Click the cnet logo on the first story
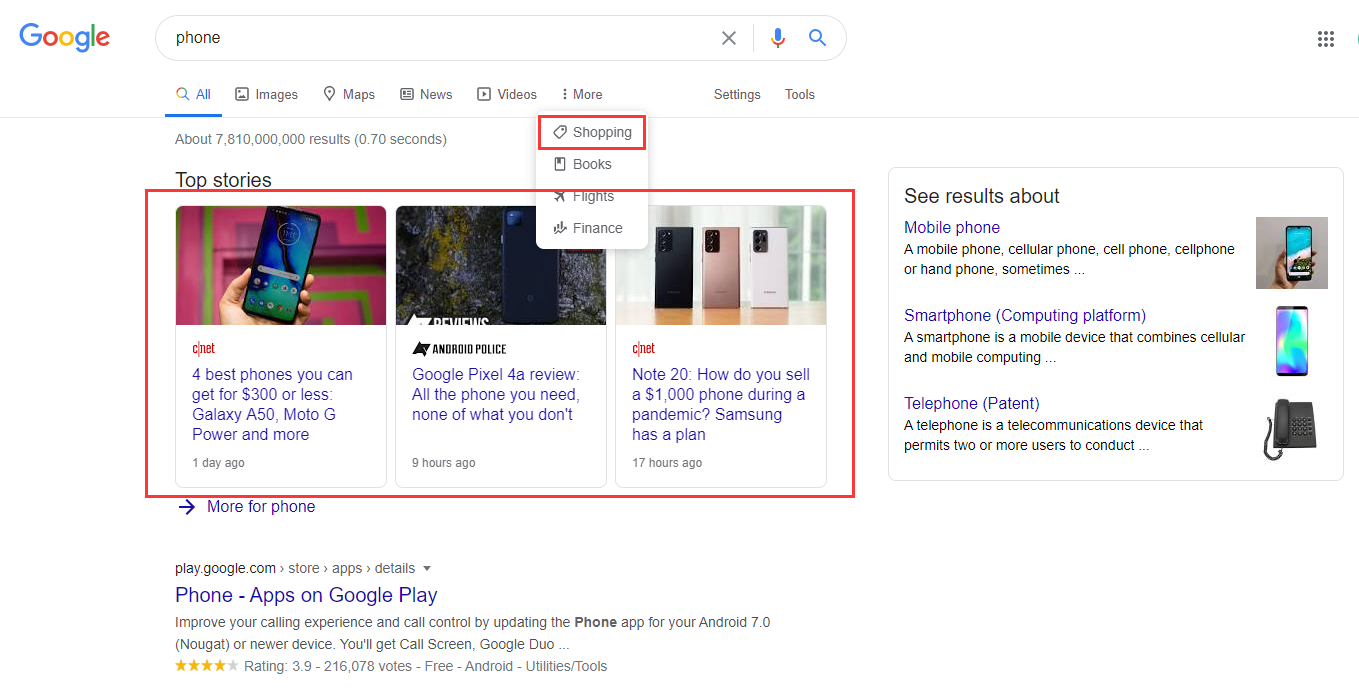 tap(203, 348)
